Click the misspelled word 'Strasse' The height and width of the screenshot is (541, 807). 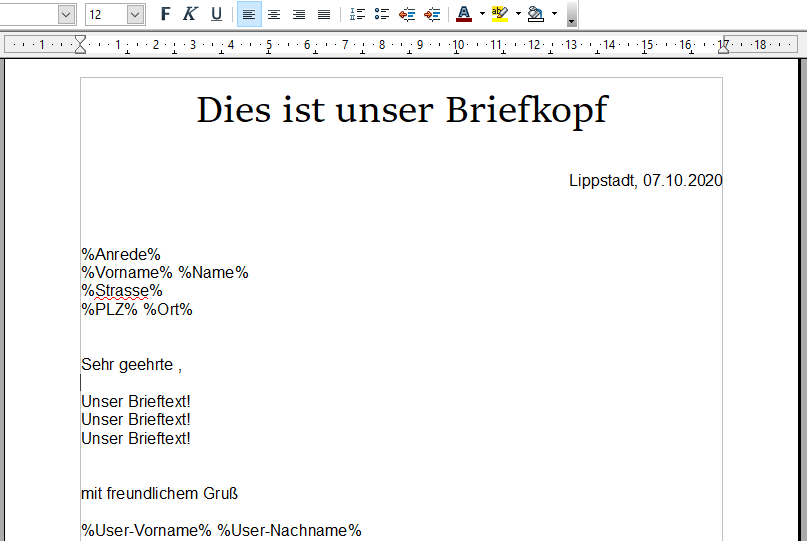point(122,291)
